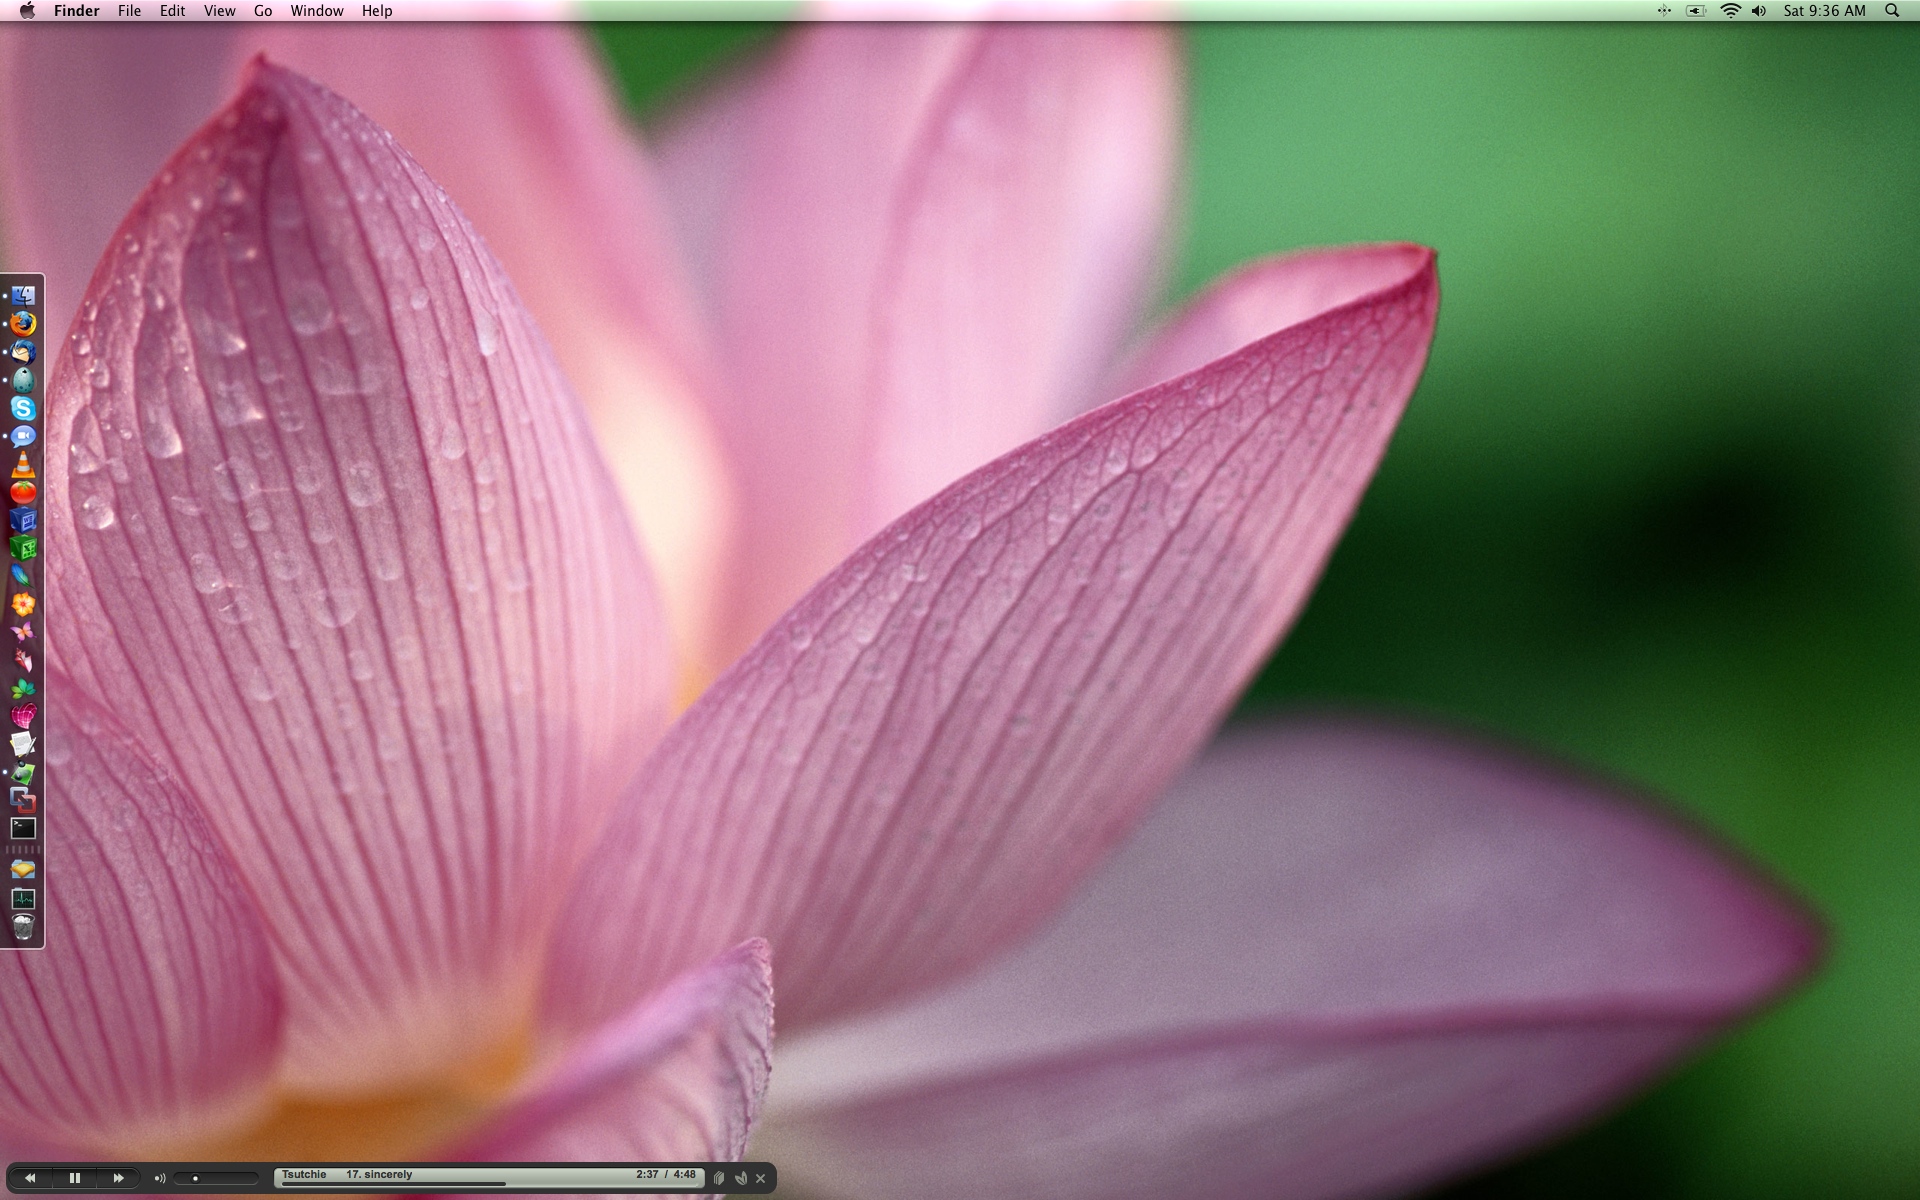Screen dimensions: 1920x1200
Task: Open the folder stack in the dock
Action: pyautogui.click(x=23, y=870)
